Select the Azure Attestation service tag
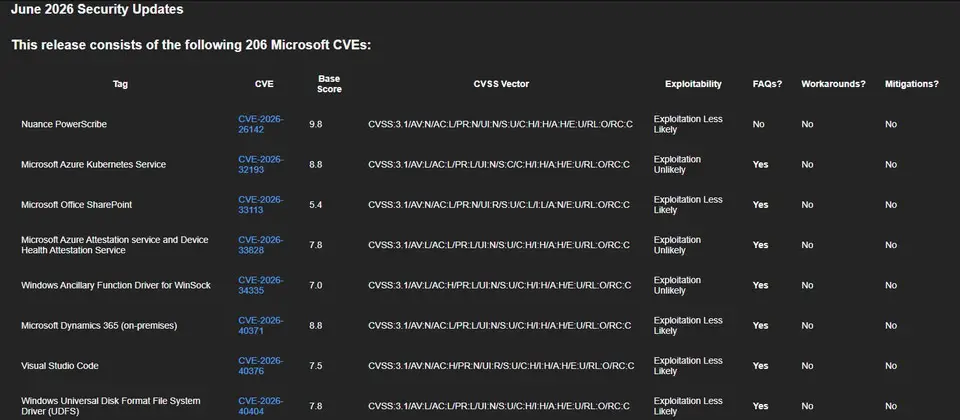Viewport: 960px width, 420px height. (x=114, y=245)
